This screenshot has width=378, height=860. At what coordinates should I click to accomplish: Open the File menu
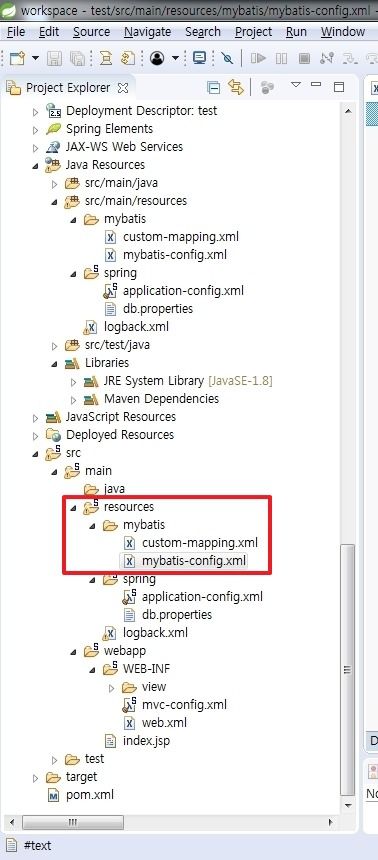16,32
